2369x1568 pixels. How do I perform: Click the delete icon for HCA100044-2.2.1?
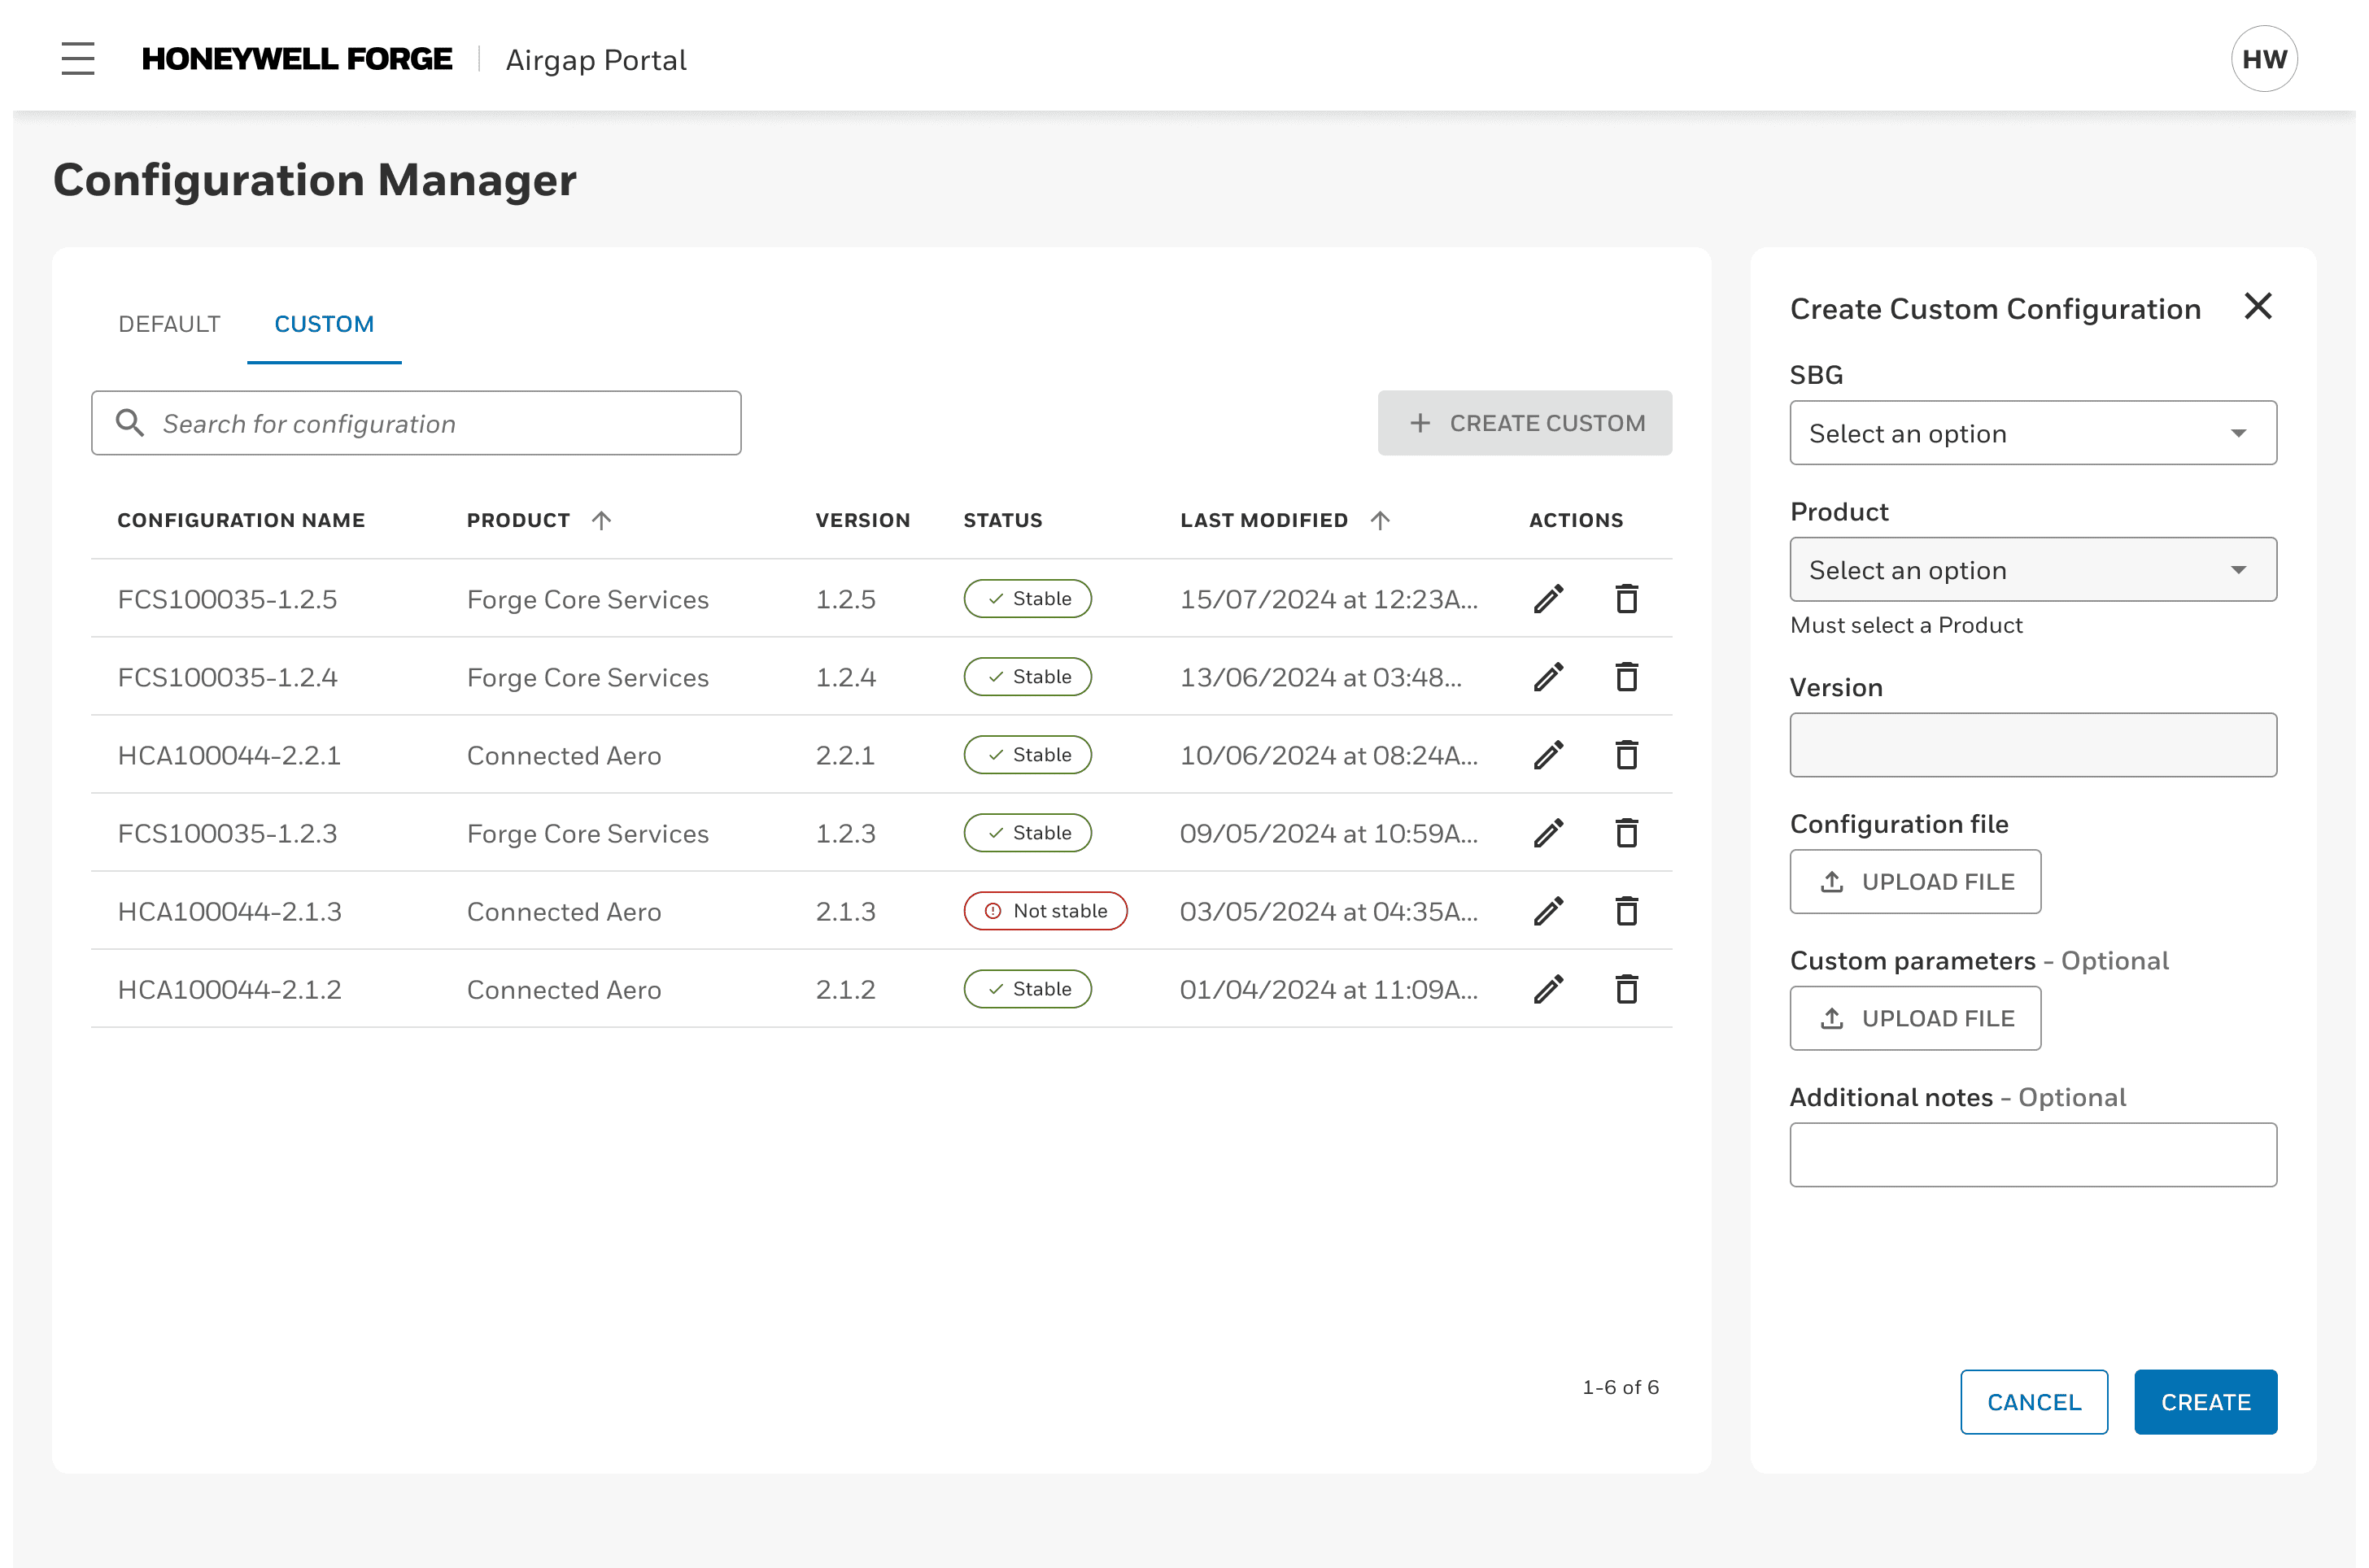[x=1624, y=756]
